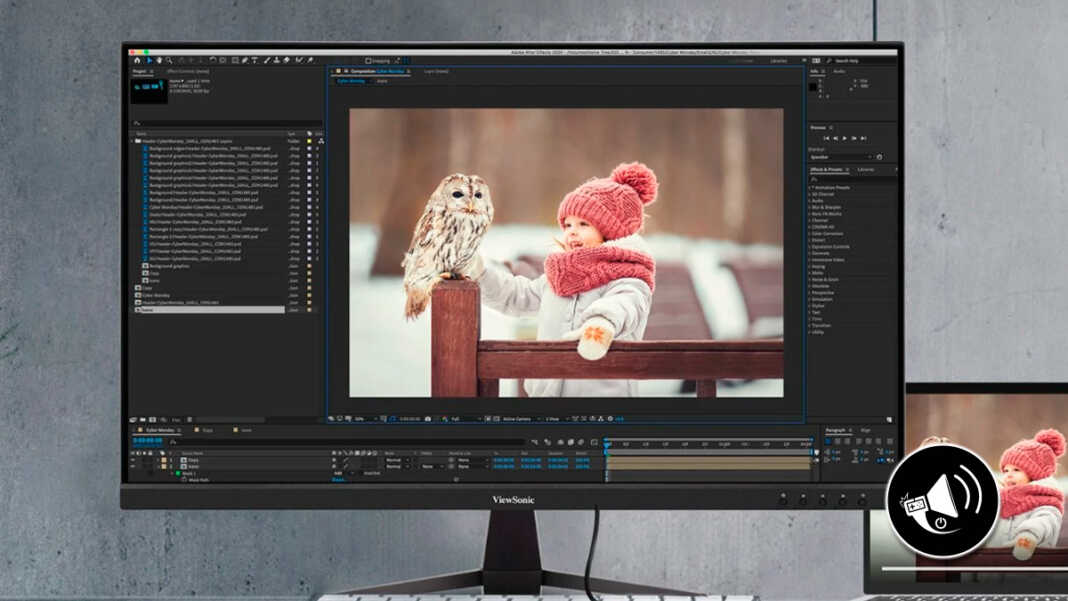Viewport: 1068px width, 601px height.
Task: Switch to the Cyber Monday composition tab
Action: 352,79
